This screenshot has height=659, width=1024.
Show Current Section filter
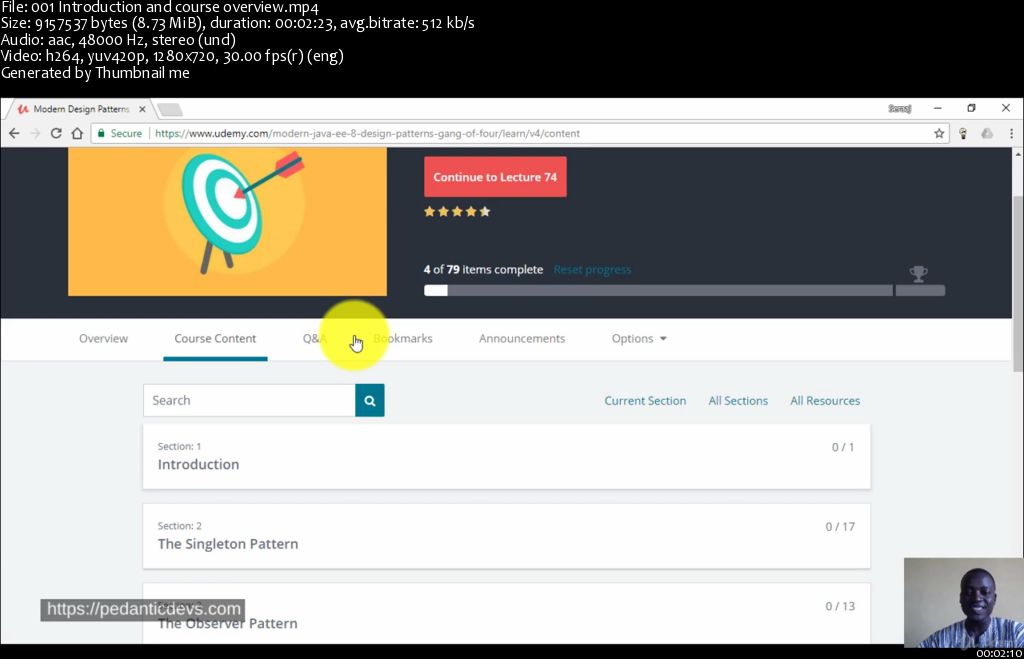(645, 401)
